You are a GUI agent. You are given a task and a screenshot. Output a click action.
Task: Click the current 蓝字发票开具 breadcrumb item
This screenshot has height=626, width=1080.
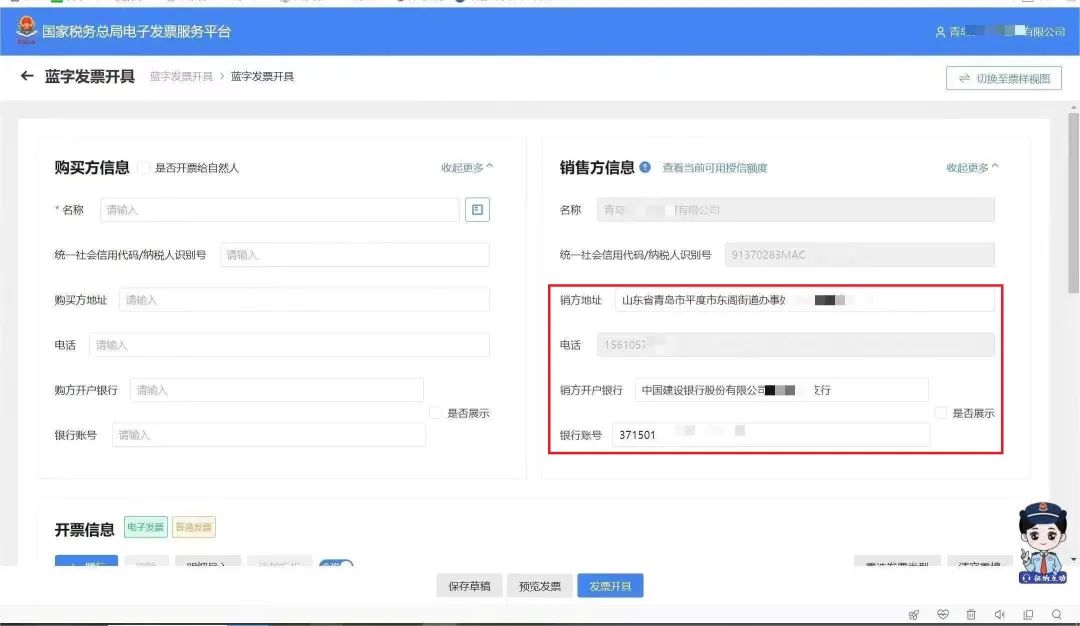(262, 76)
